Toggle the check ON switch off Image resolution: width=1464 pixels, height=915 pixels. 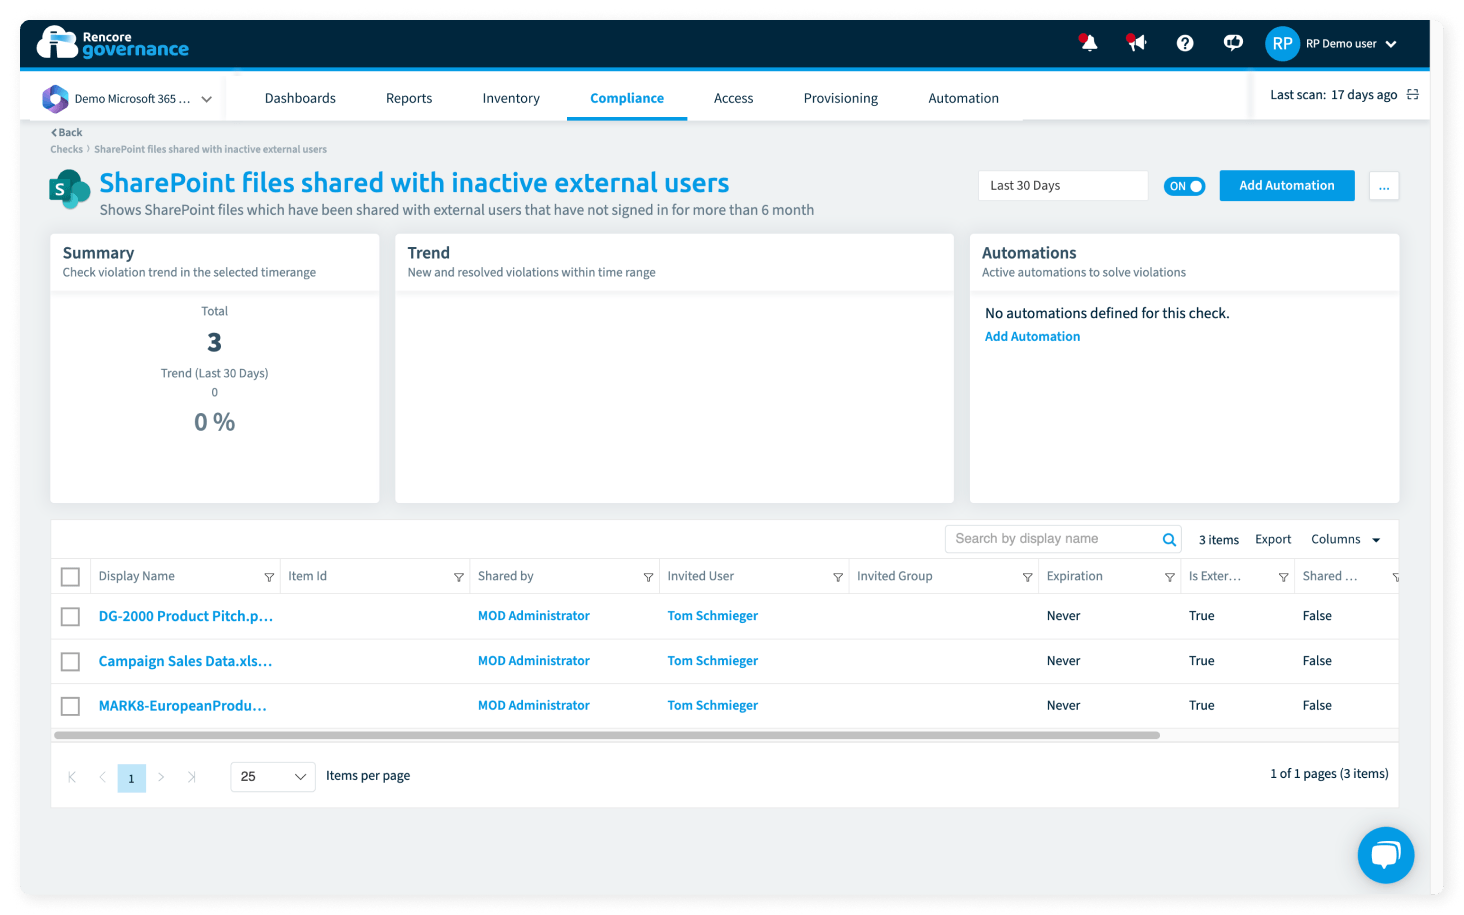(1184, 186)
